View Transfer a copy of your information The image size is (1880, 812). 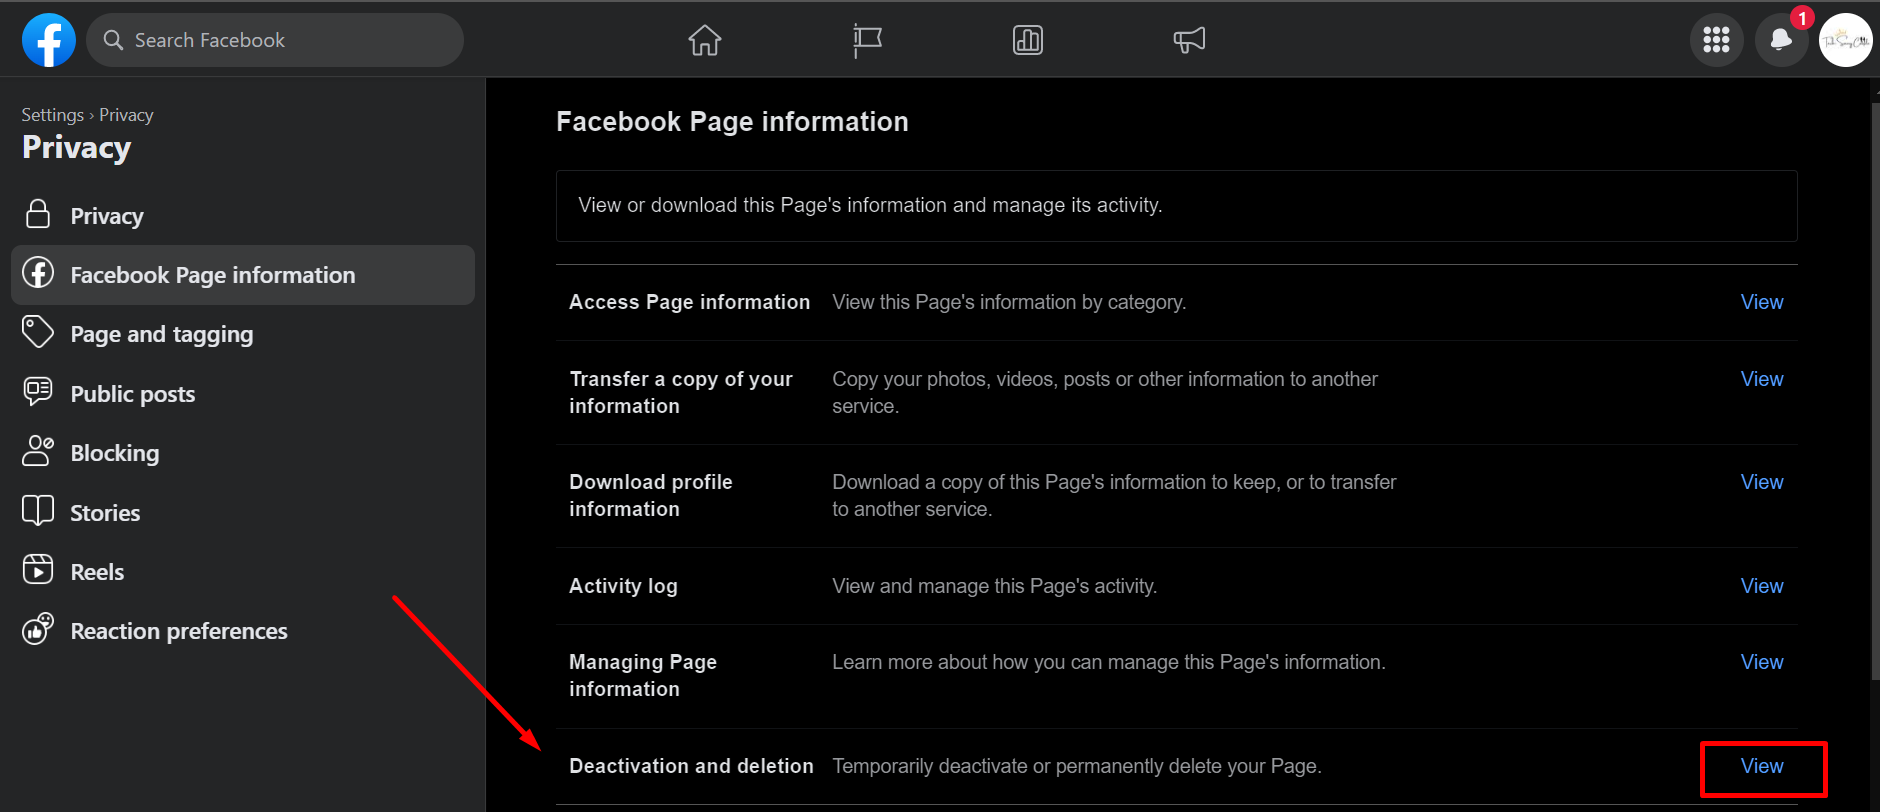1762,379
